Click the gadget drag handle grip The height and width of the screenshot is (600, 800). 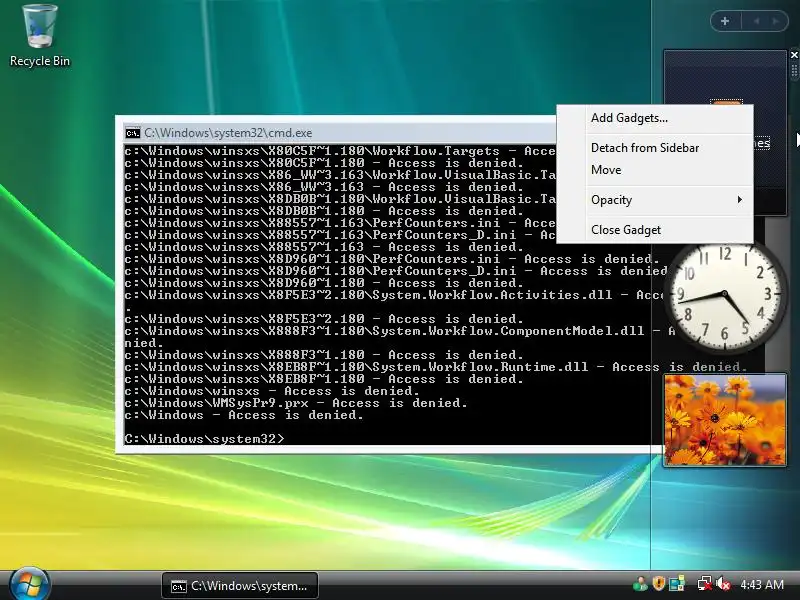click(794, 70)
